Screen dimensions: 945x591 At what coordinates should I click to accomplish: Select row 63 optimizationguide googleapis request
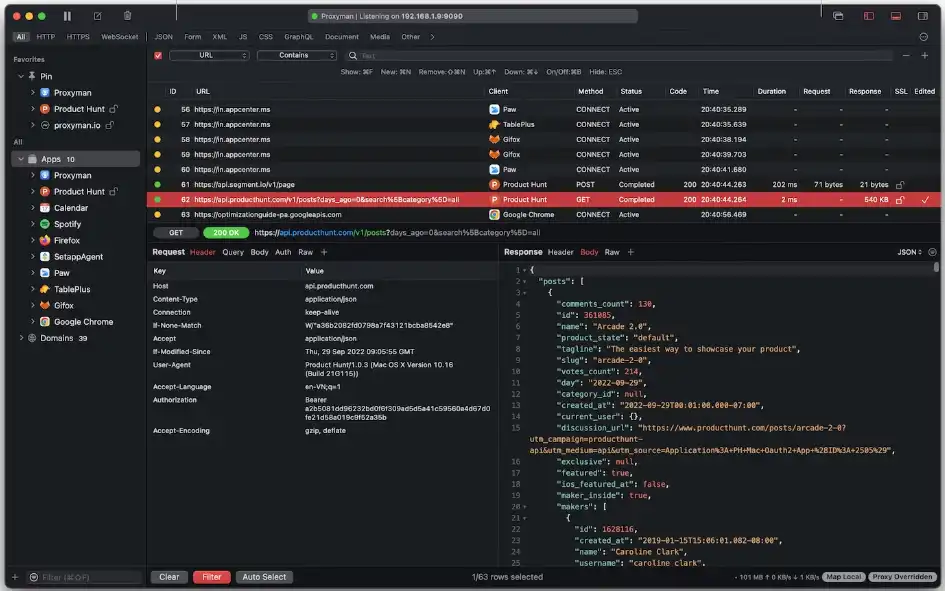click(x=543, y=214)
